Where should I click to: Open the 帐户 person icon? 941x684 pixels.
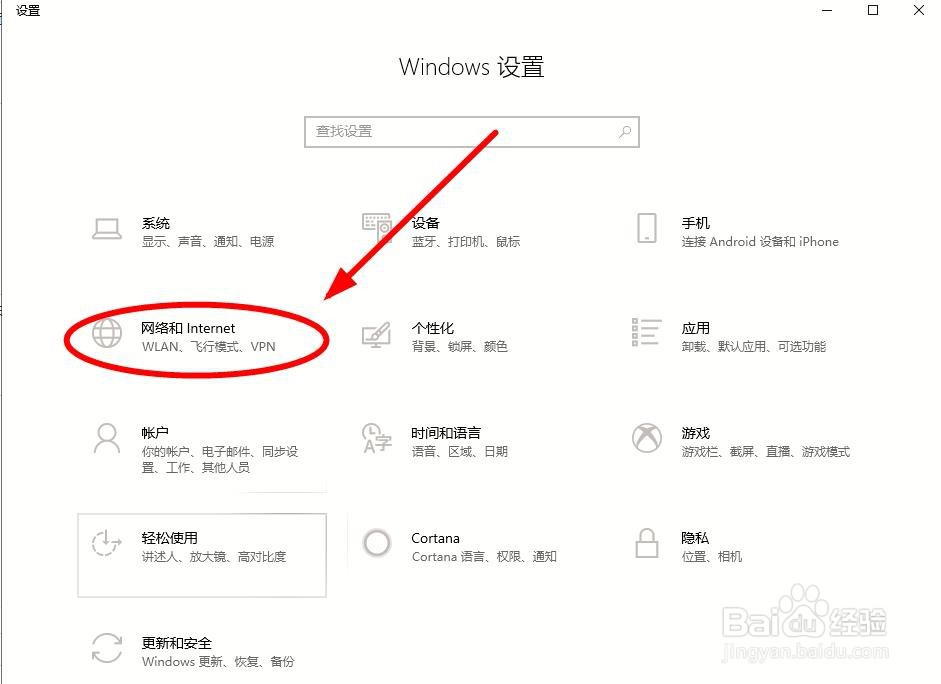pos(107,439)
